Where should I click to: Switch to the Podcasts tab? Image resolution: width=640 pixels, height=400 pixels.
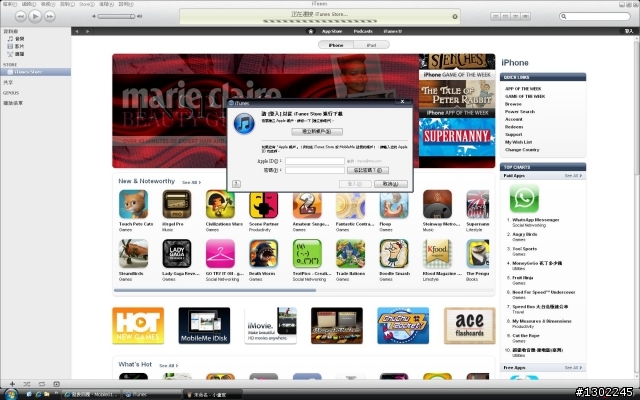(x=363, y=31)
